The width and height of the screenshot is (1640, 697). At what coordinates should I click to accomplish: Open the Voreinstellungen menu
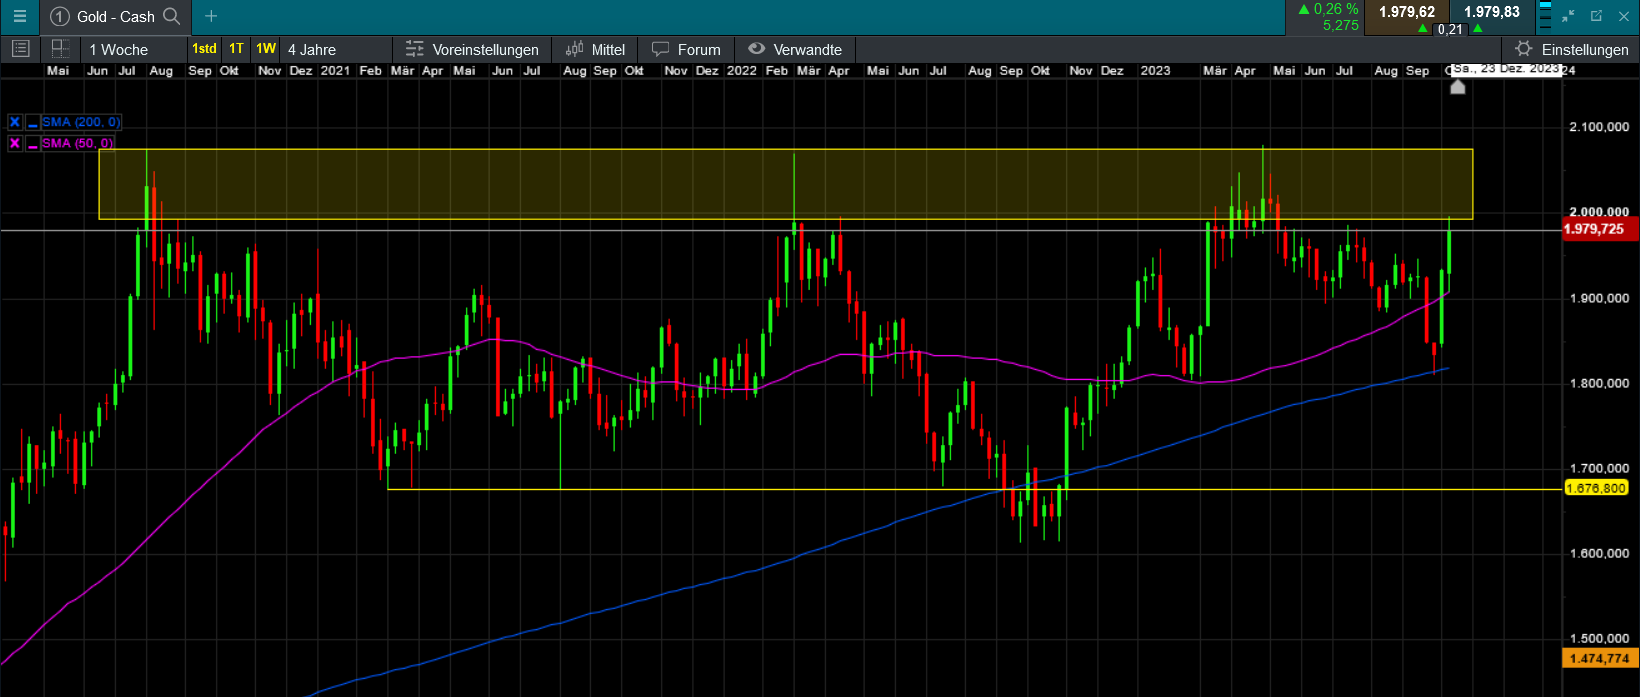[x=472, y=50]
